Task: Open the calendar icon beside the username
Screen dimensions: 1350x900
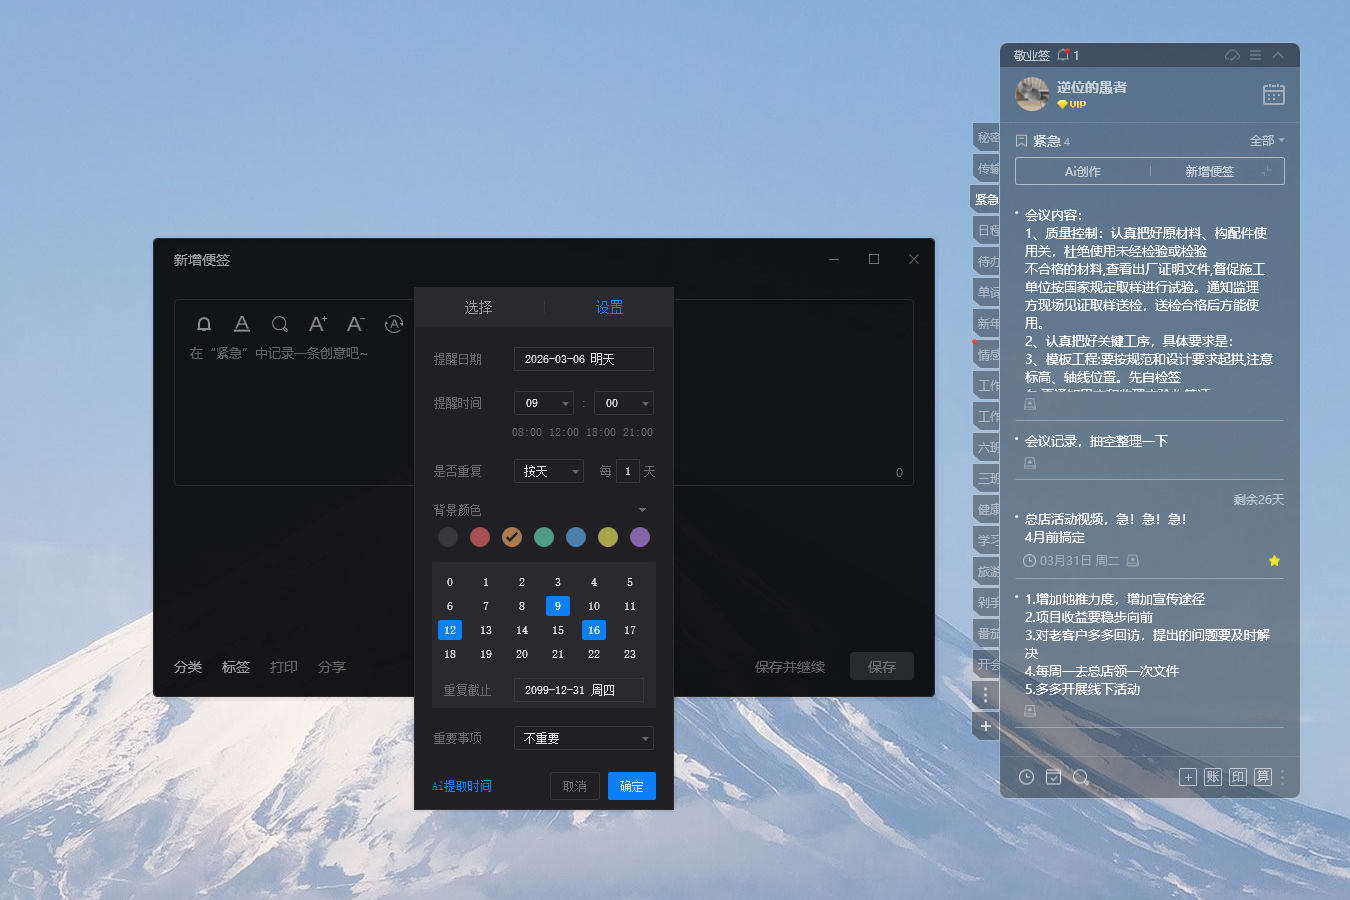Action: click(1273, 94)
